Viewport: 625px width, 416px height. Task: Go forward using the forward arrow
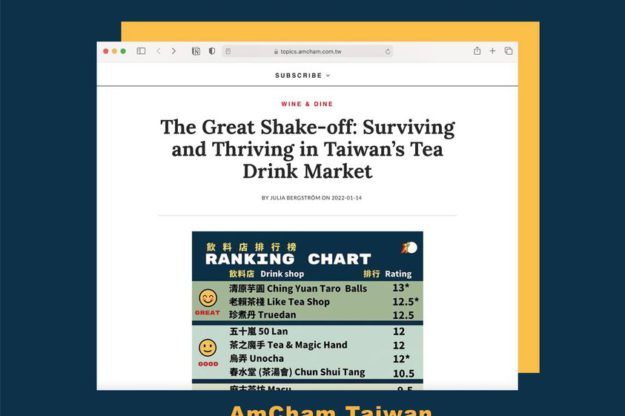173,51
